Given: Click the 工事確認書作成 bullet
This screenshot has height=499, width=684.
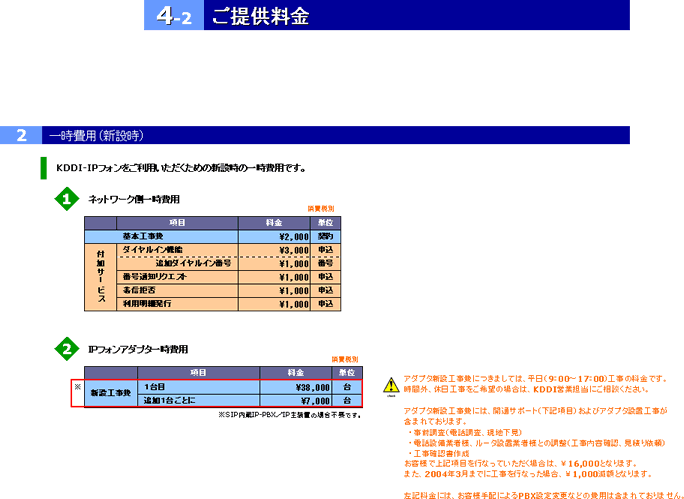Looking at the screenshot, I should [438, 454].
